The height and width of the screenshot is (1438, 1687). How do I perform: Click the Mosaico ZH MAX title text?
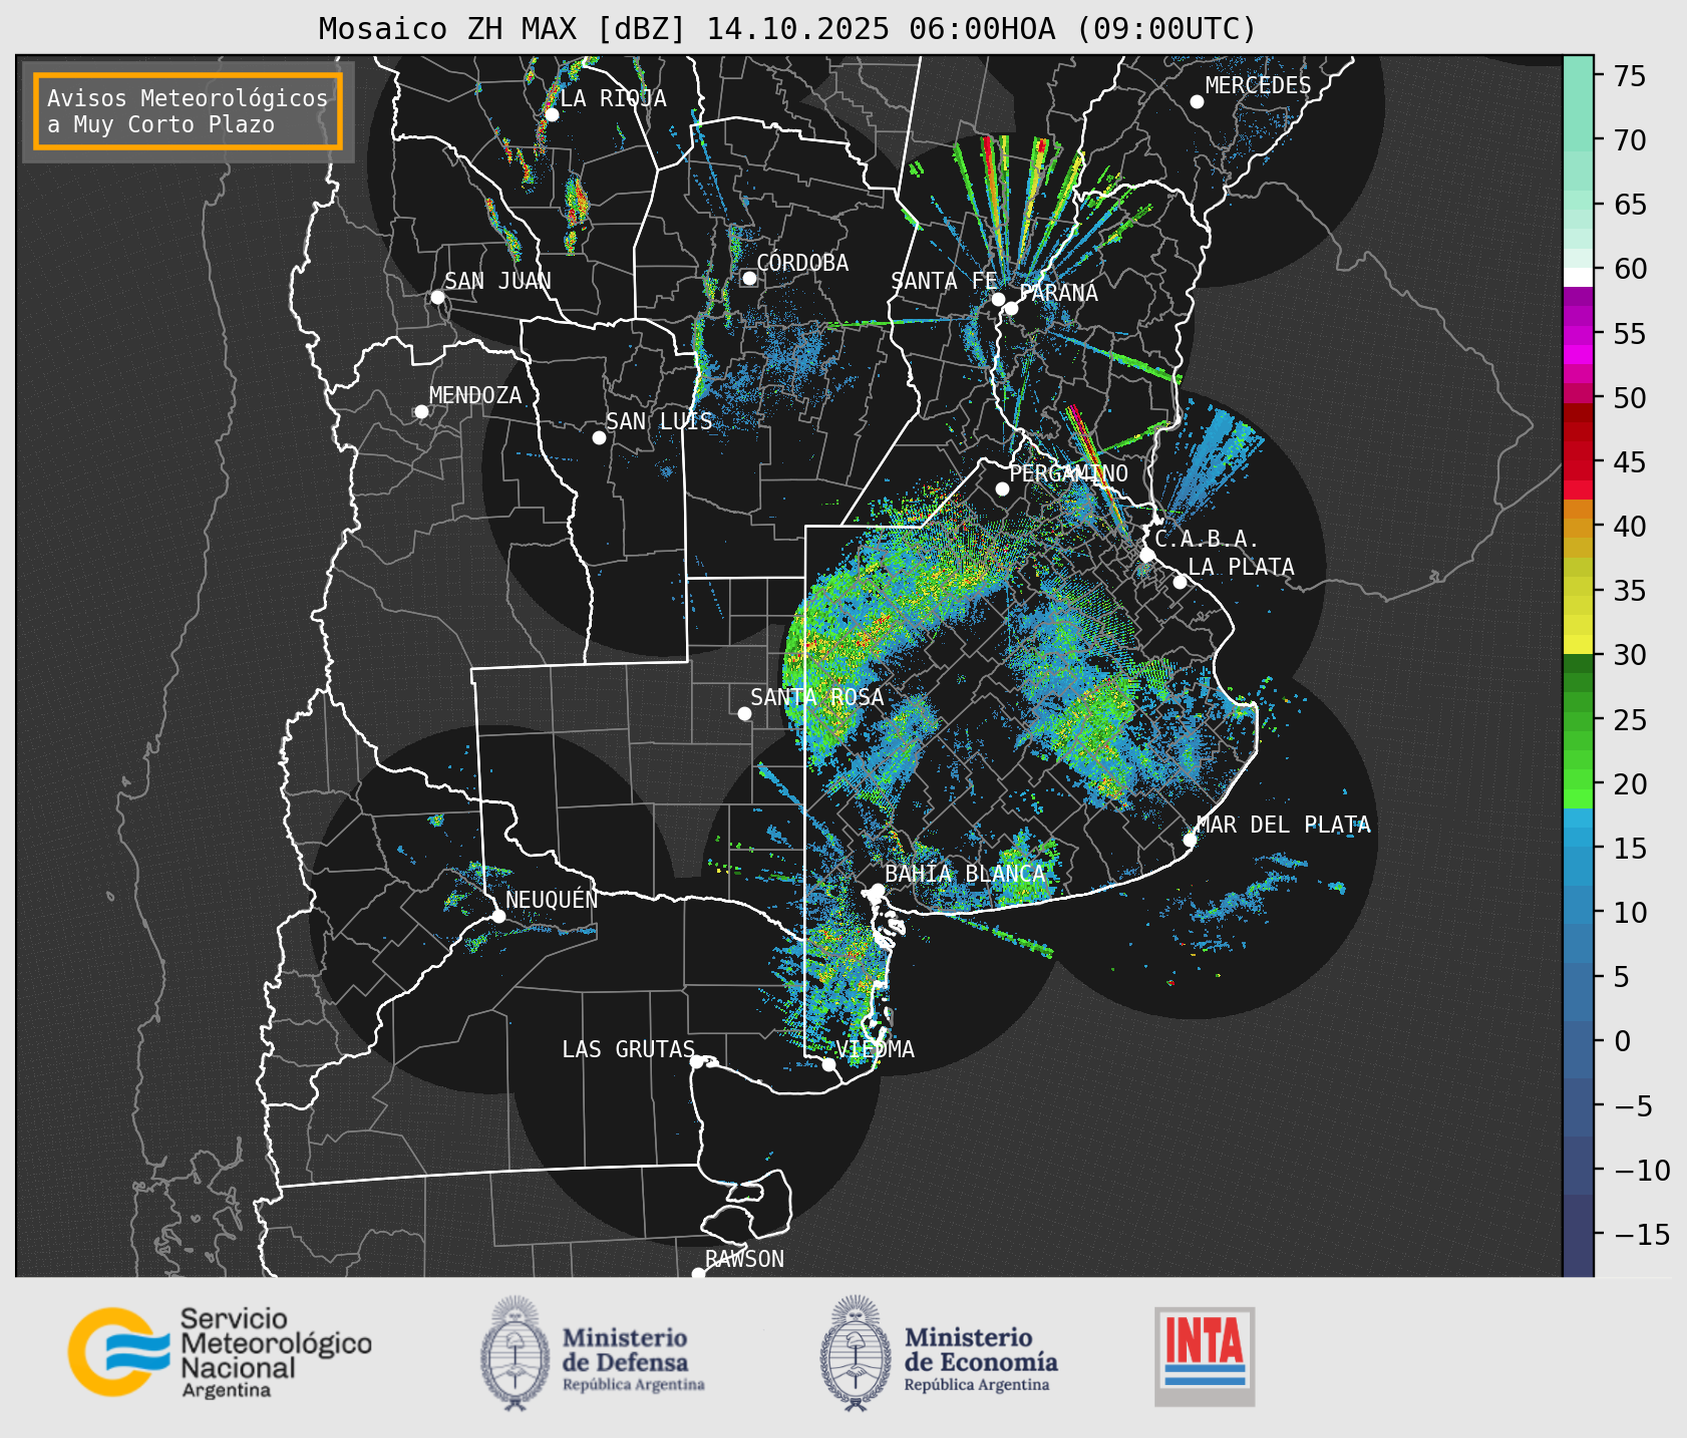787,28
